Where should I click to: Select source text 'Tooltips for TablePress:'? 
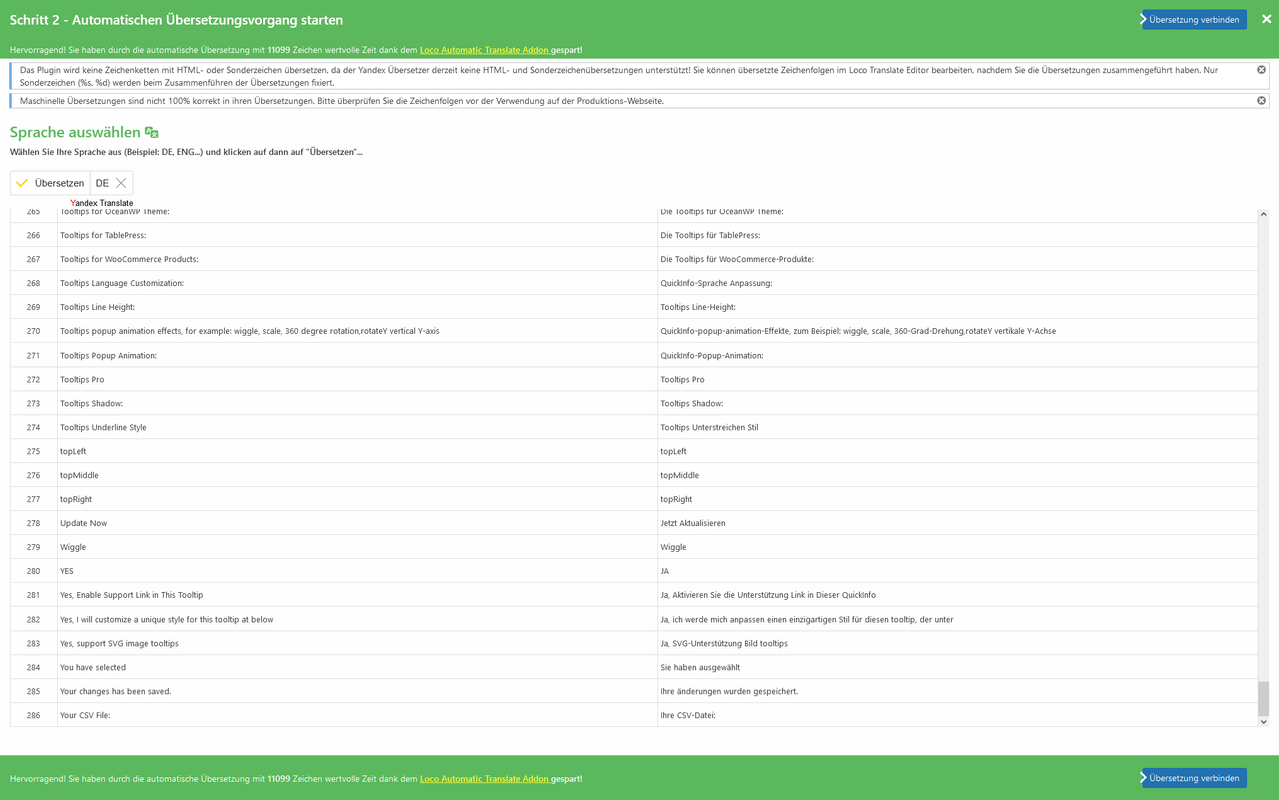(103, 235)
